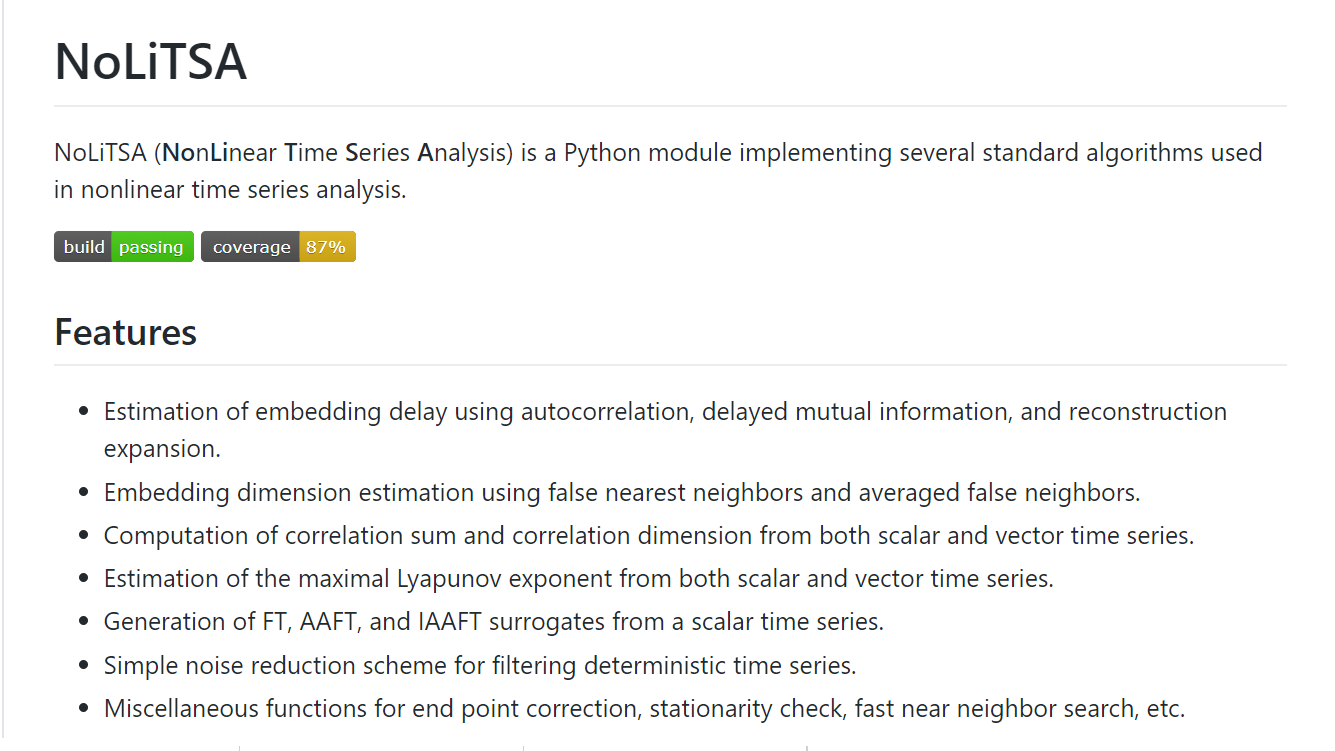The image size is (1335, 751).
Task: Click the gray 'coverage' badge label
Action: coord(250,247)
